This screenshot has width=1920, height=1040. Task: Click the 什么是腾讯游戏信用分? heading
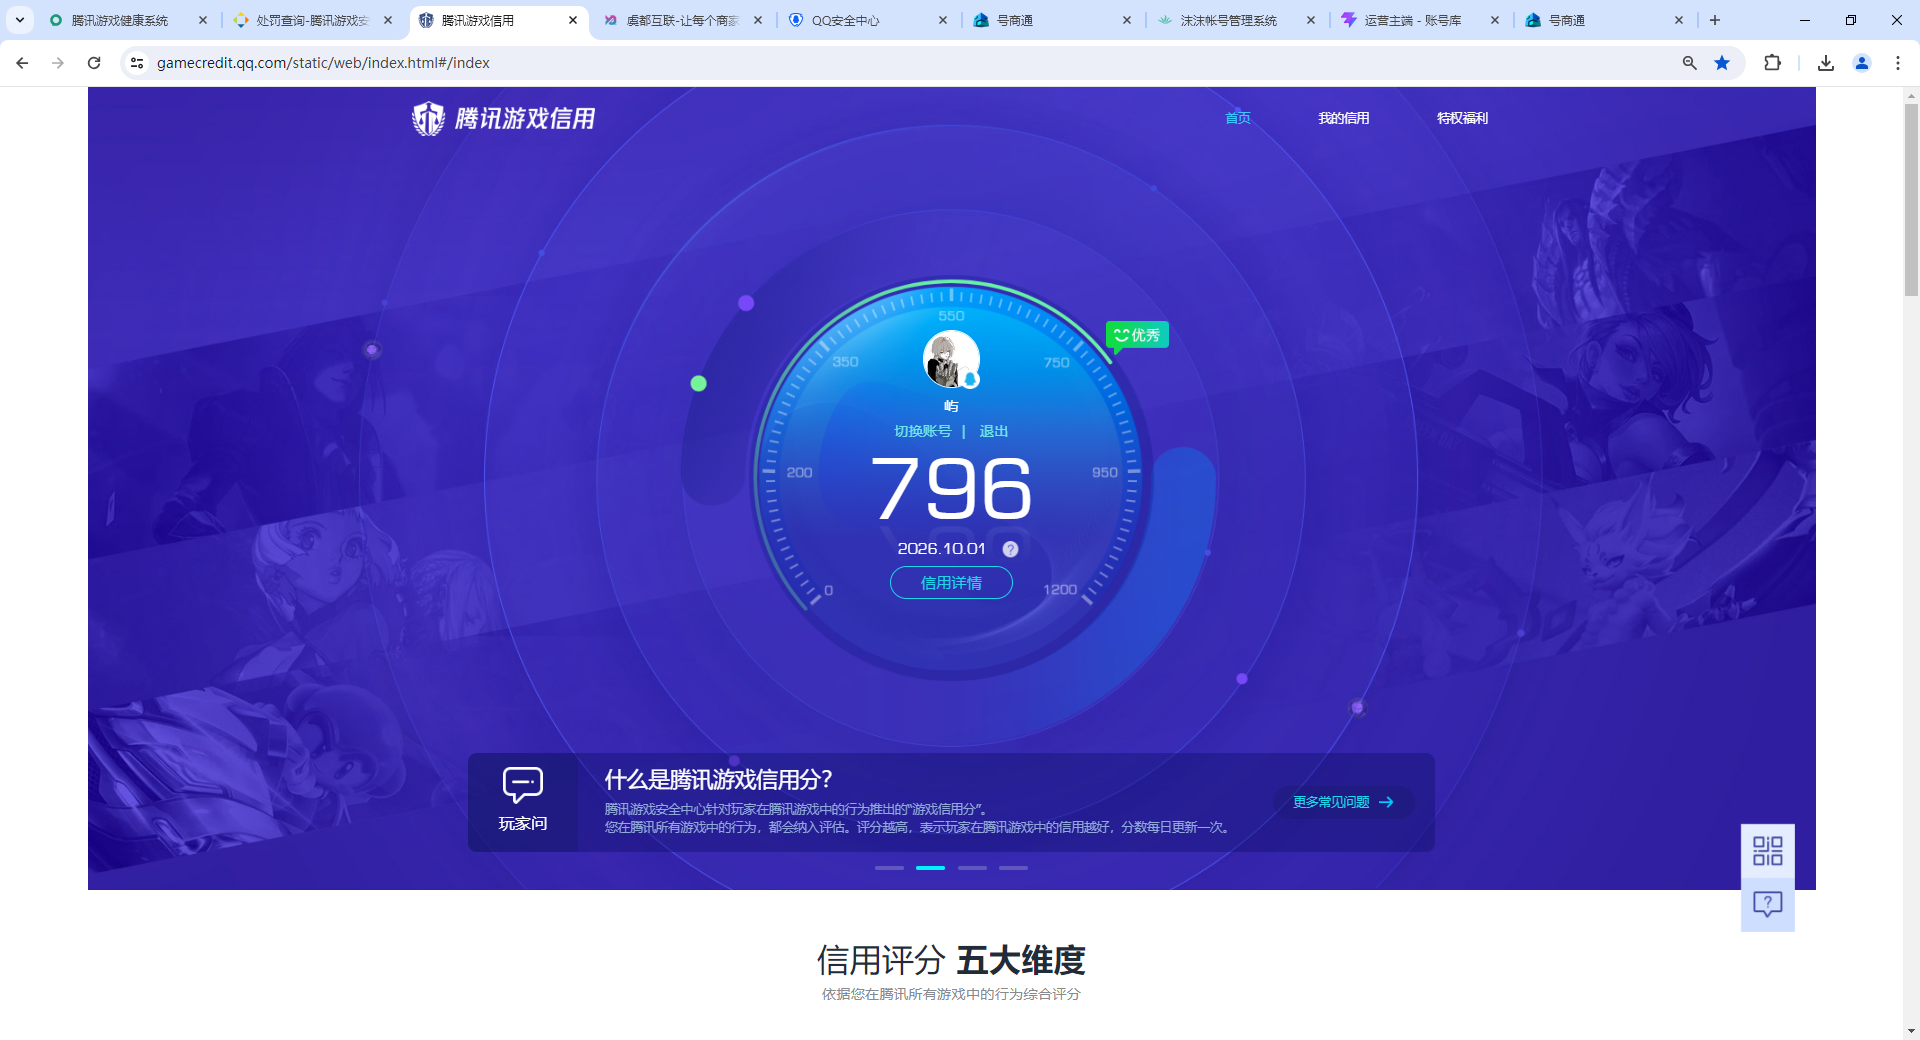tap(718, 780)
